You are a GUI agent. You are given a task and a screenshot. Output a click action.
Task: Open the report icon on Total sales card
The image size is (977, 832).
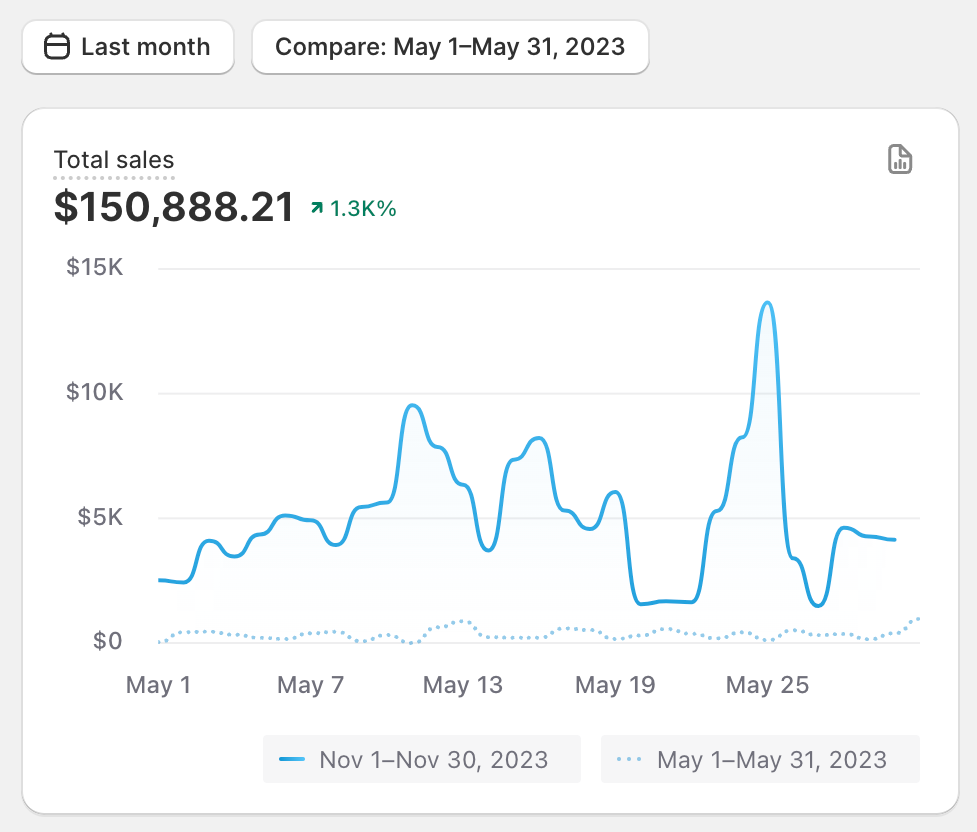click(x=900, y=160)
